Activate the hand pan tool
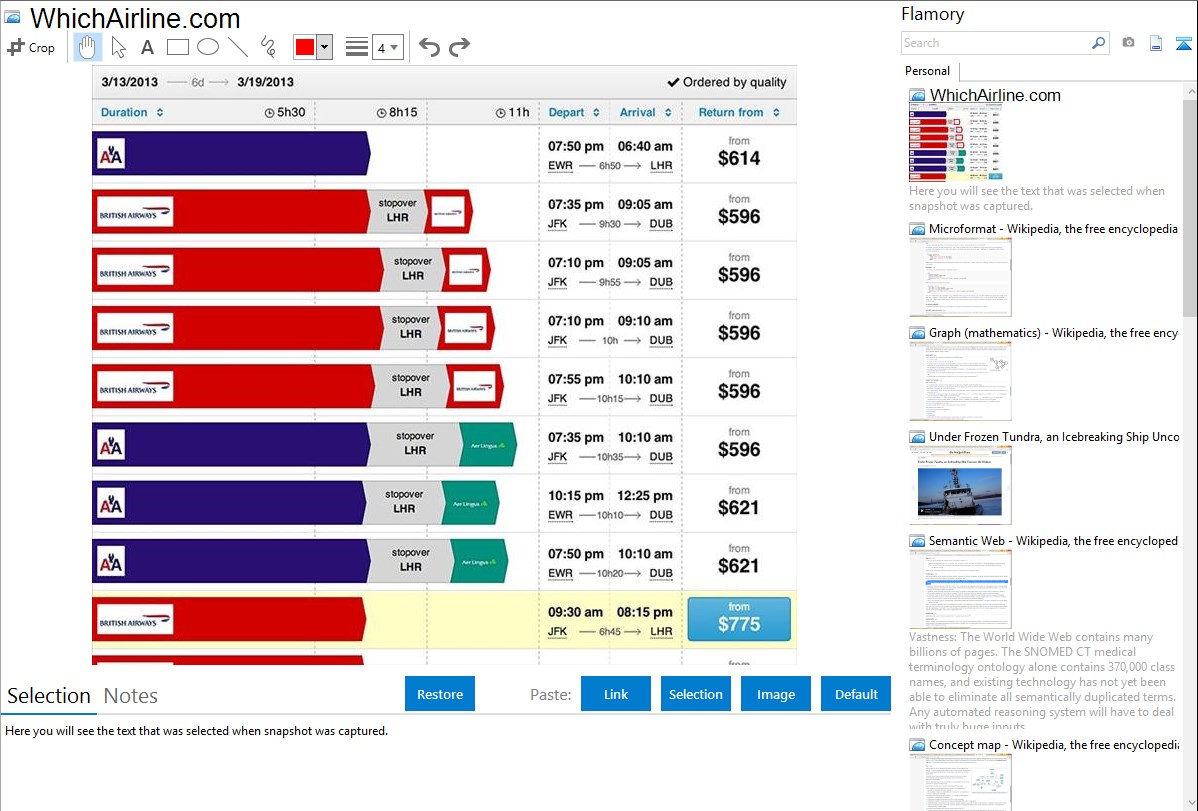The height and width of the screenshot is (811, 1198). pos(87,47)
